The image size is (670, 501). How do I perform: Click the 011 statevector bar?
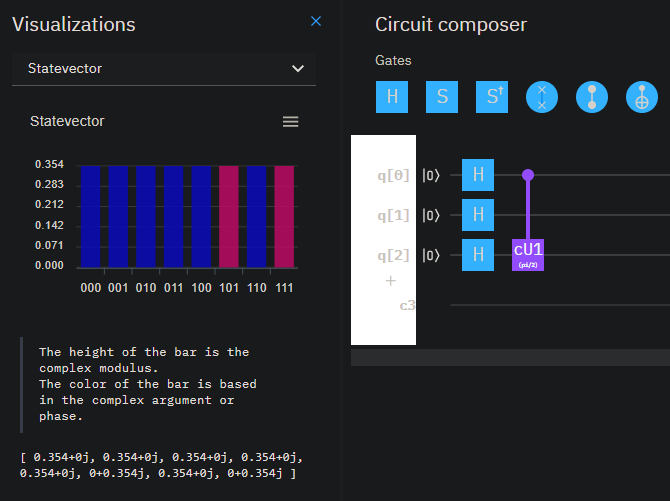pos(173,217)
